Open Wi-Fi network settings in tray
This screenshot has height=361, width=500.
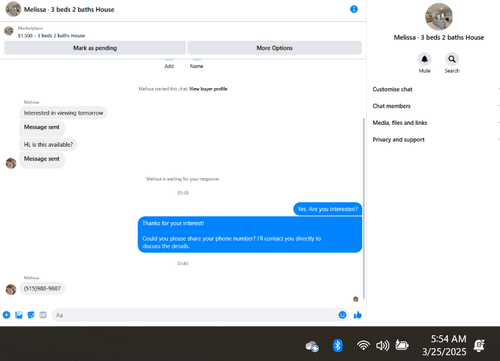pos(363,345)
